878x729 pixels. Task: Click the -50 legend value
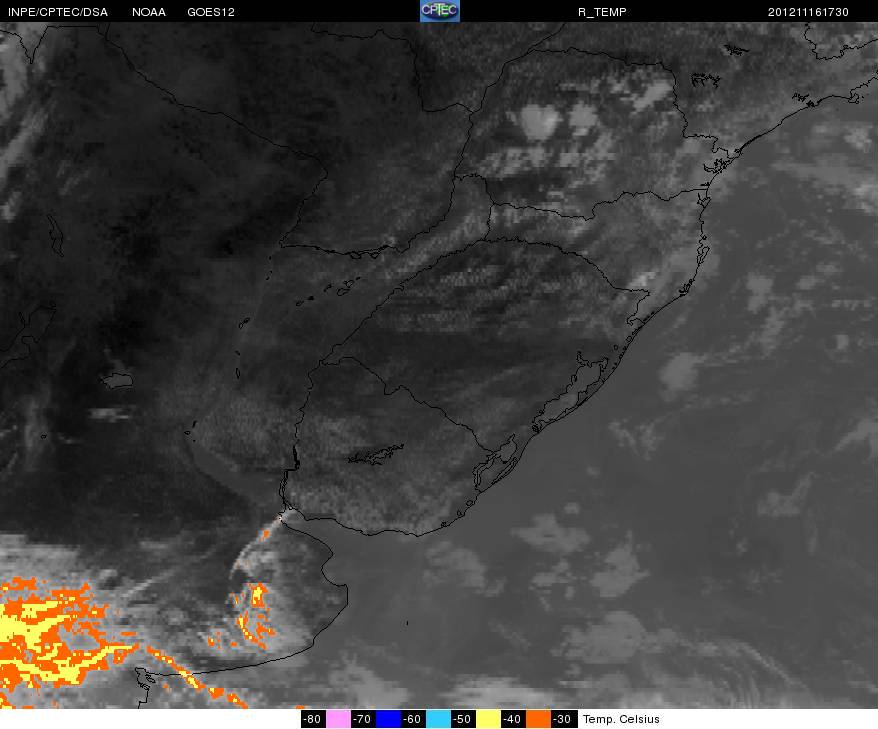[463, 719]
